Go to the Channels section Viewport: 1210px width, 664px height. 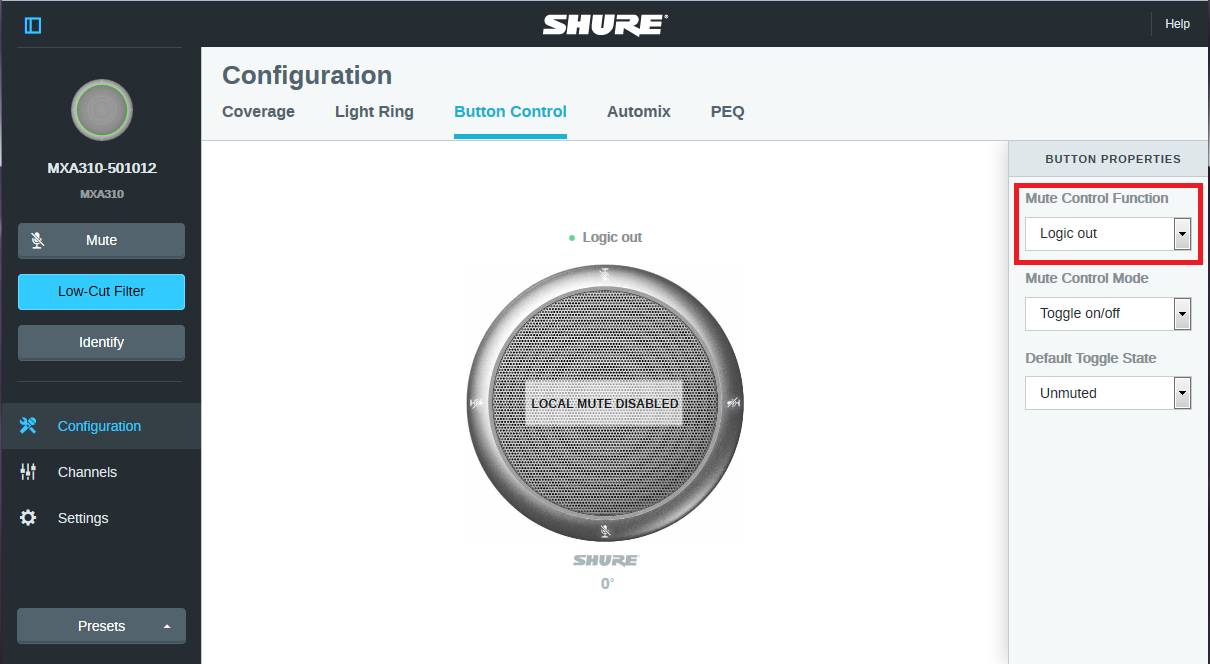click(100, 472)
